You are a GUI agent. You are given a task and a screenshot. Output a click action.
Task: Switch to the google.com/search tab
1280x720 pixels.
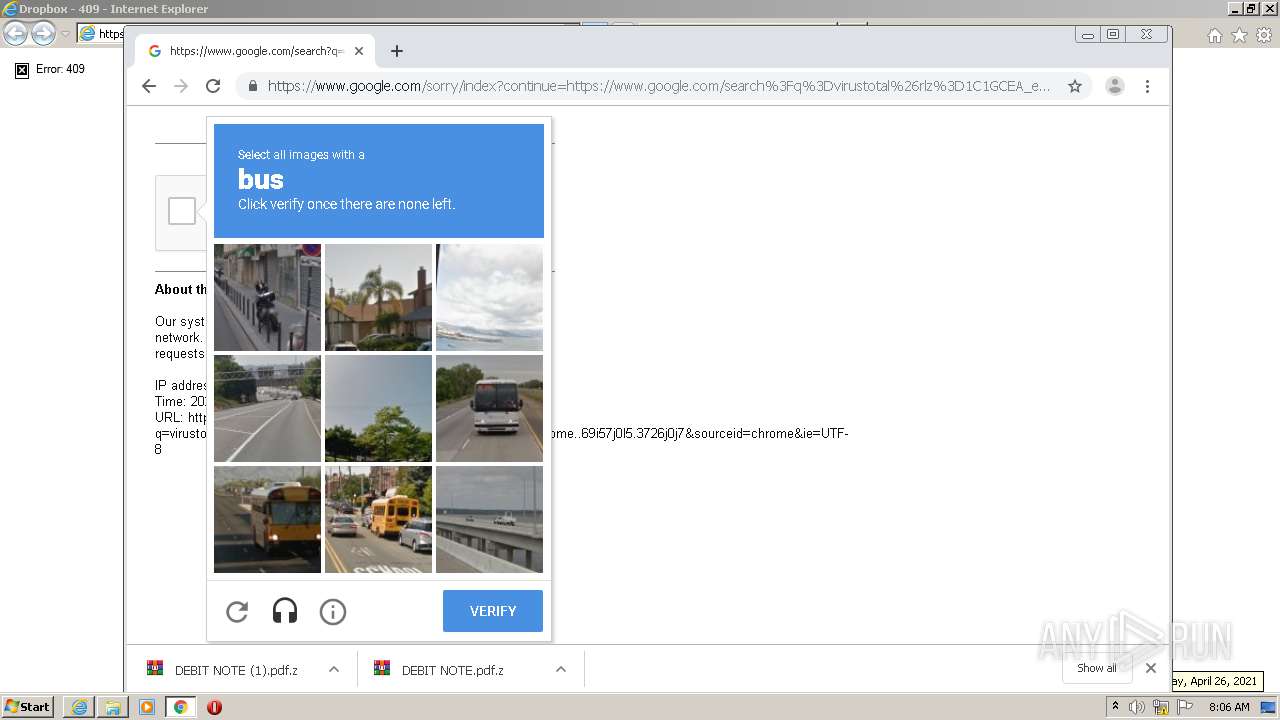(x=256, y=51)
